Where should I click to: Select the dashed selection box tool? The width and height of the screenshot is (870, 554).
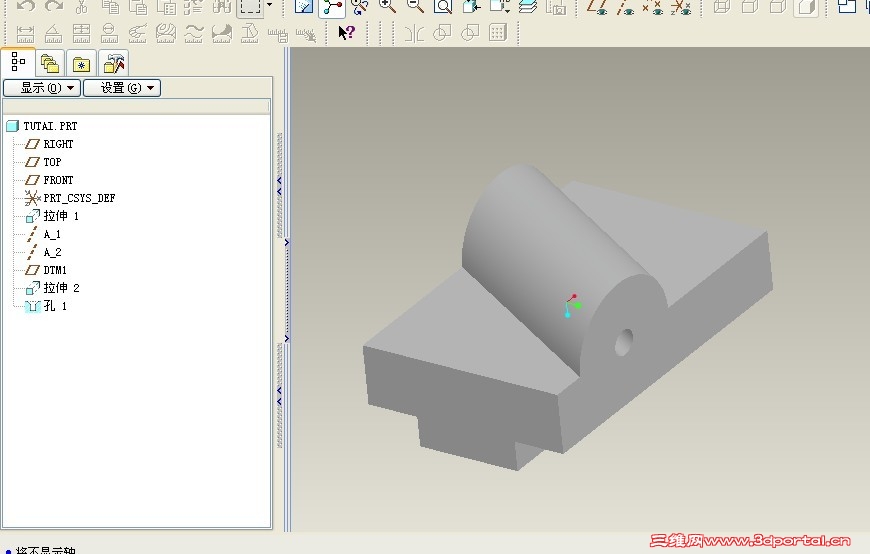coord(250,7)
